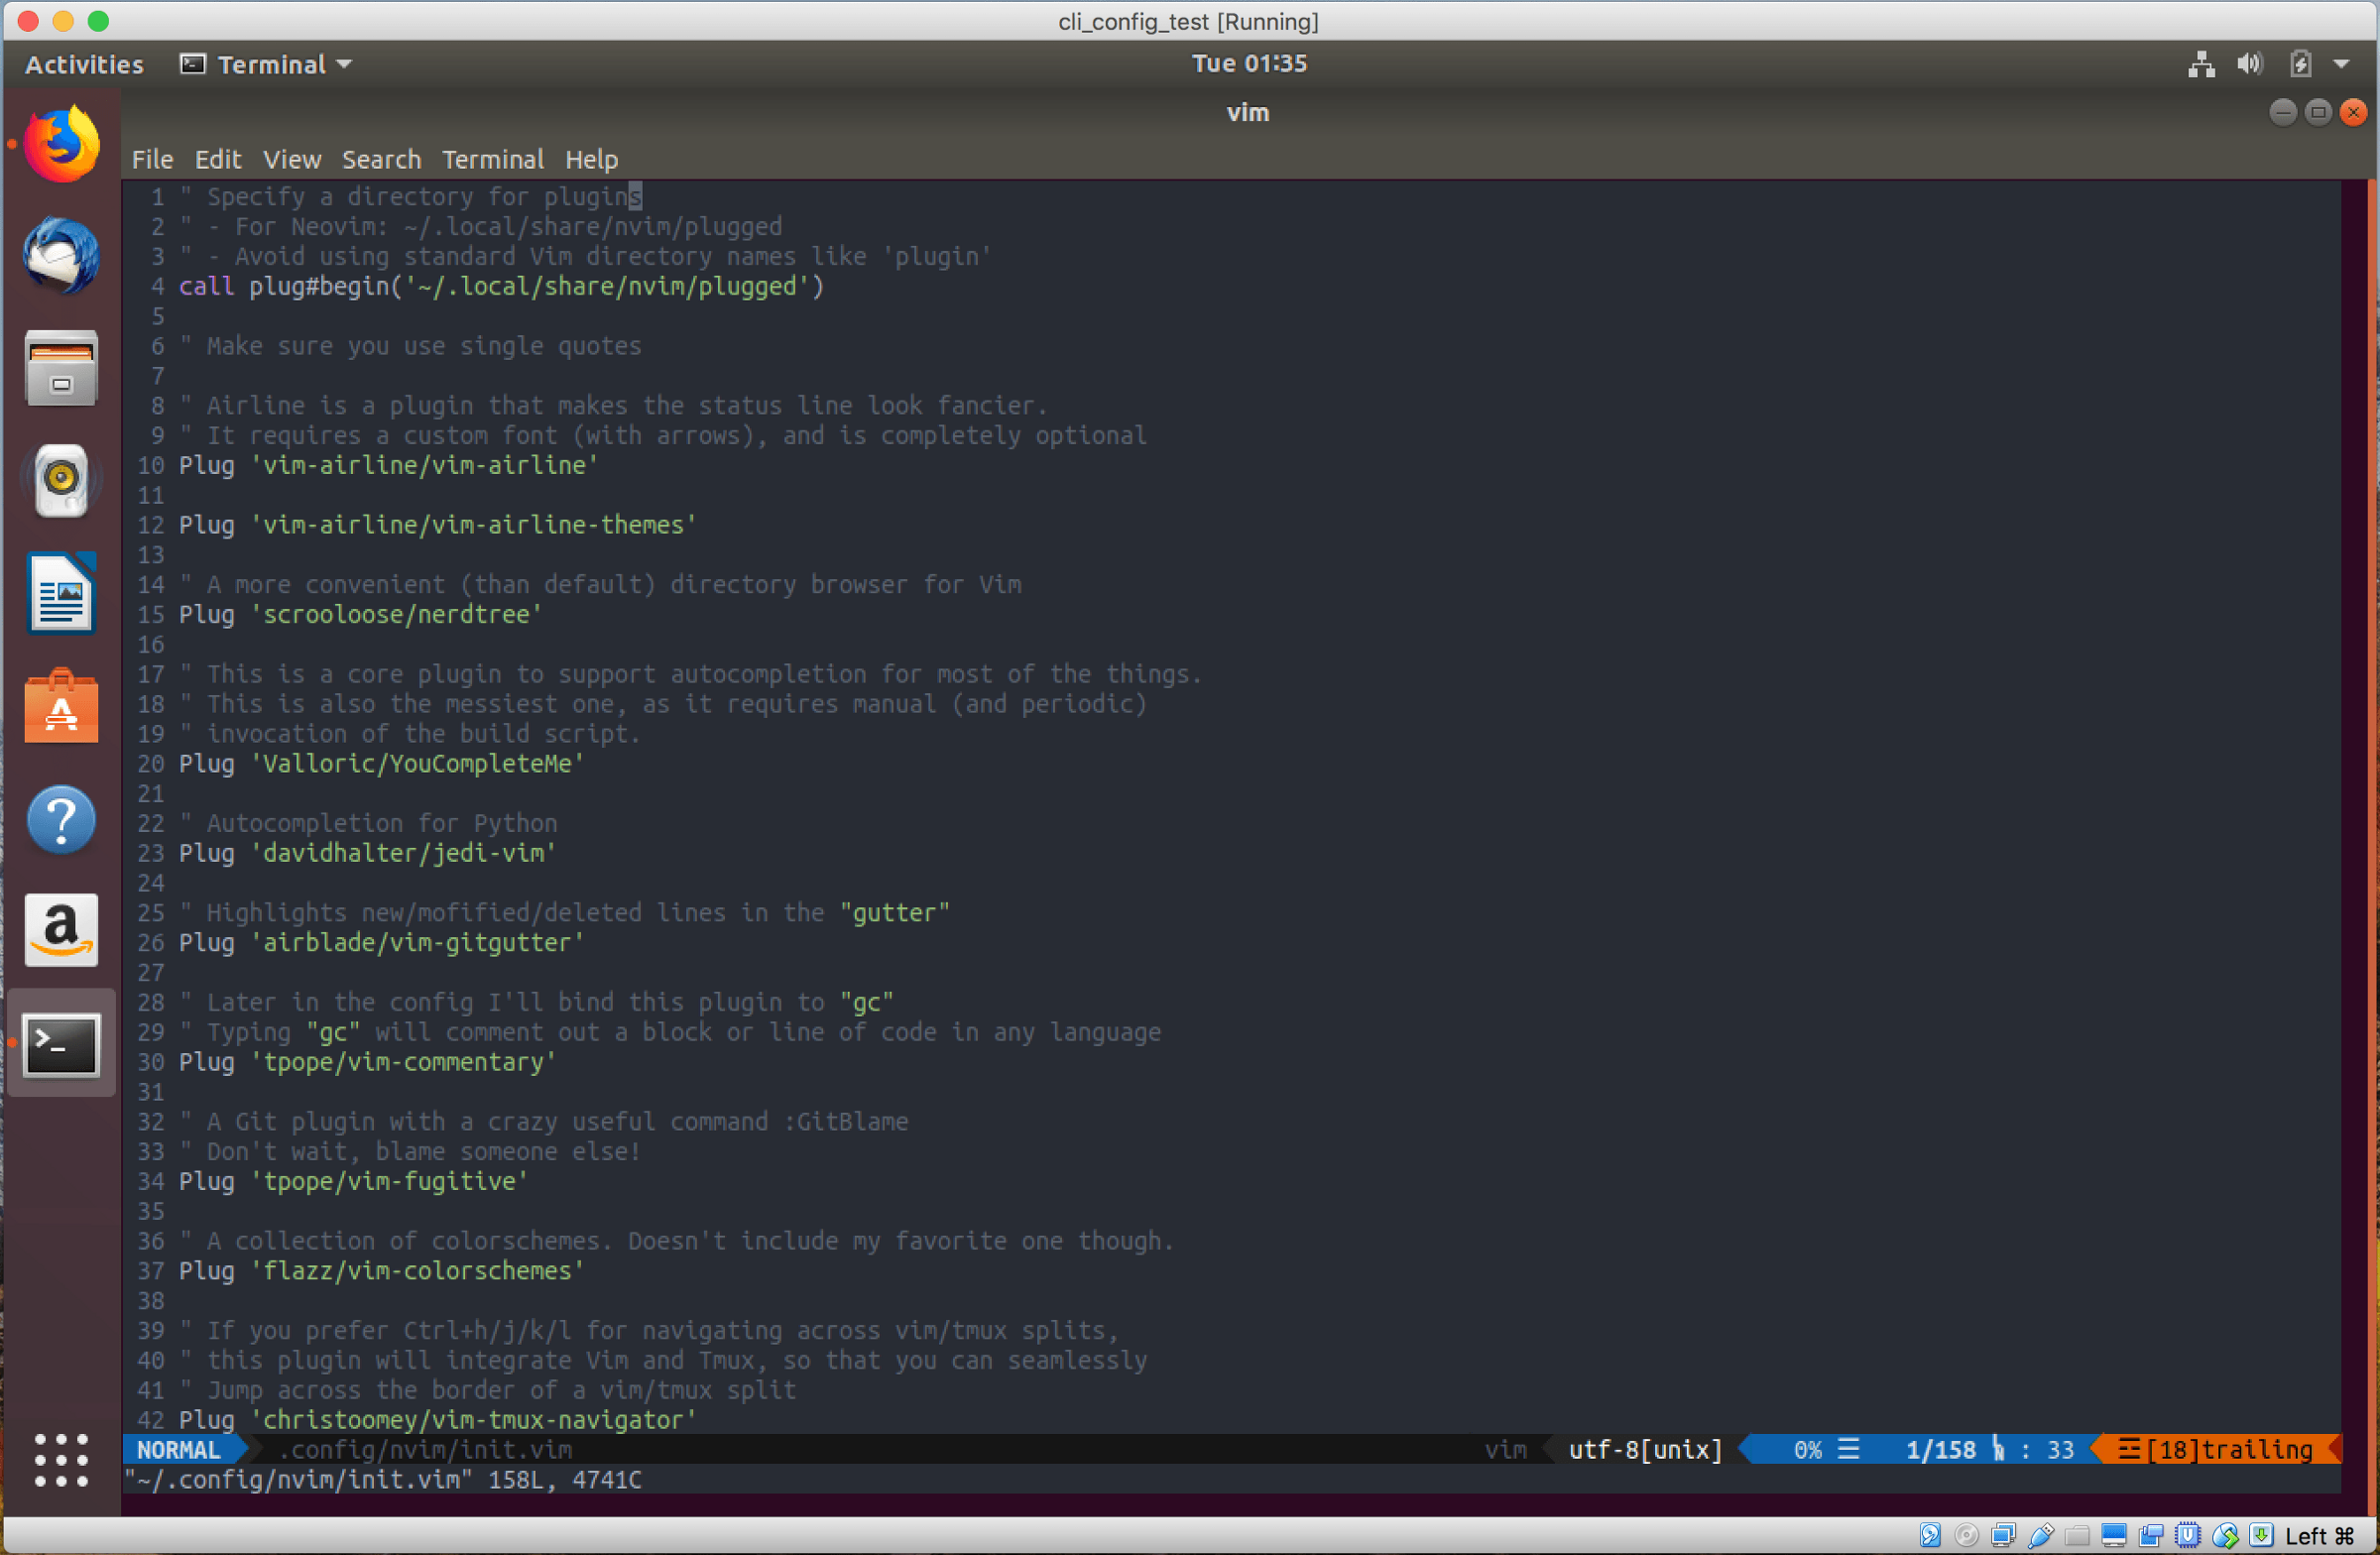Click the Activities button
Viewport: 2380px width, 1555px height.
coord(84,64)
